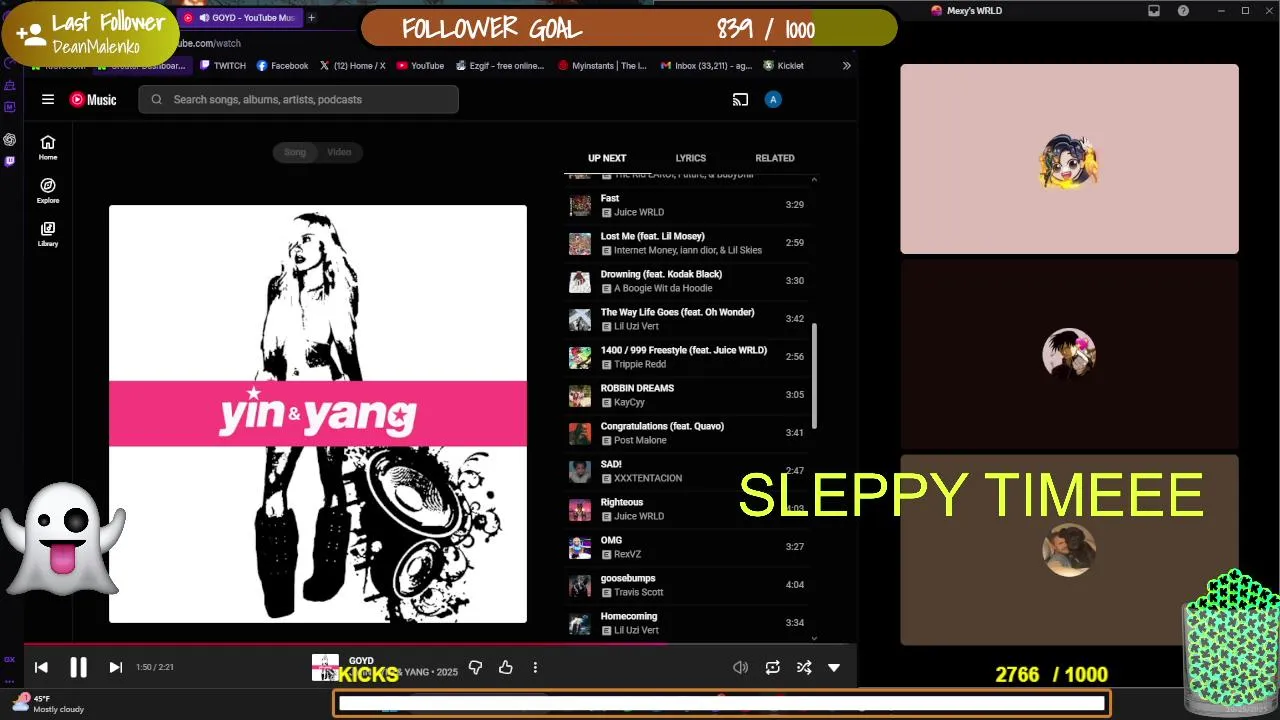Click the search songs input field

click(298, 99)
